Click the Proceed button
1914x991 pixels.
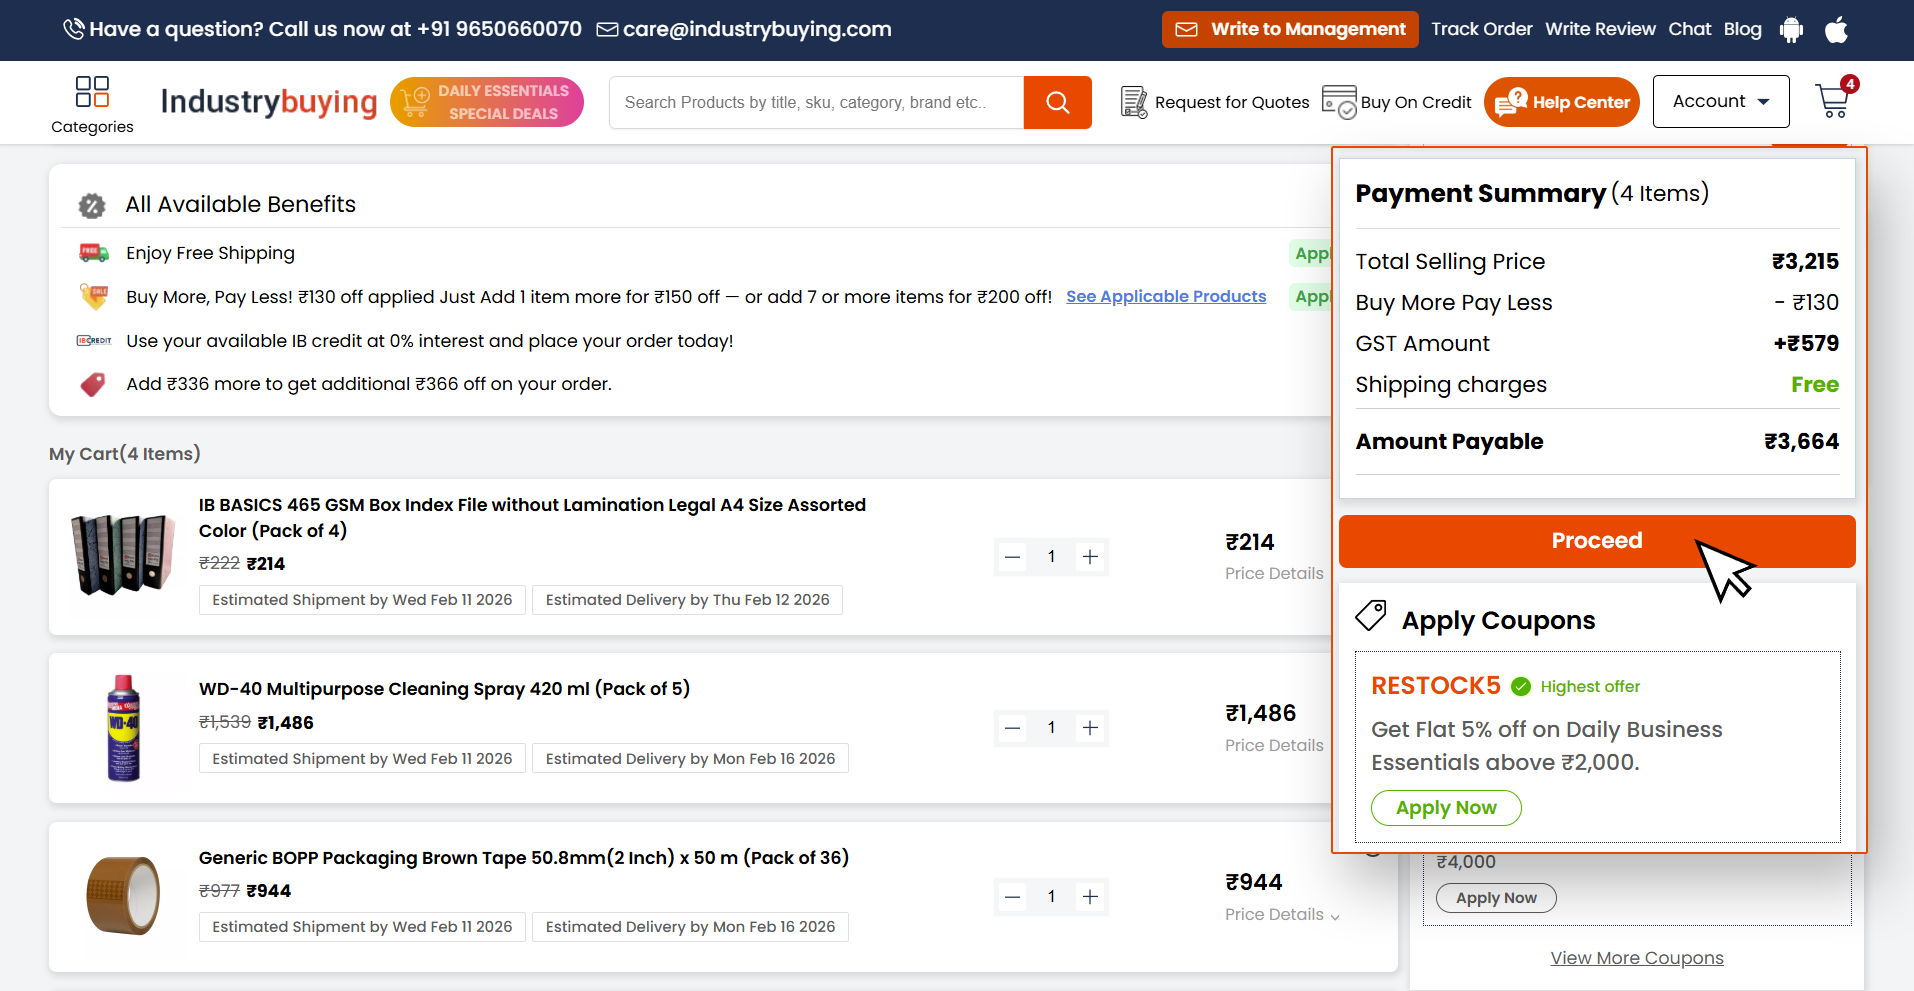(1596, 541)
